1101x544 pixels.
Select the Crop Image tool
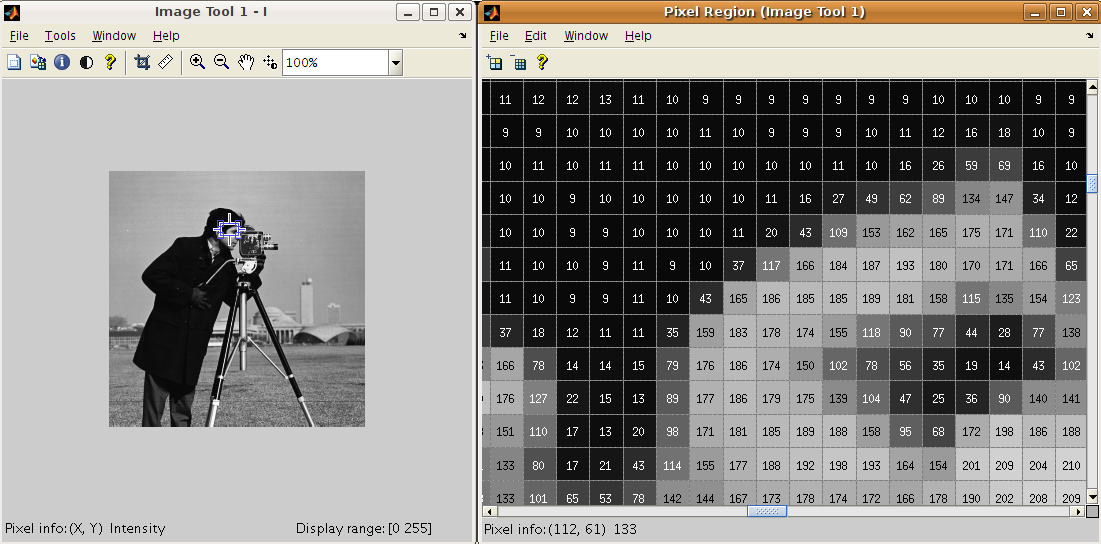pos(142,62)
